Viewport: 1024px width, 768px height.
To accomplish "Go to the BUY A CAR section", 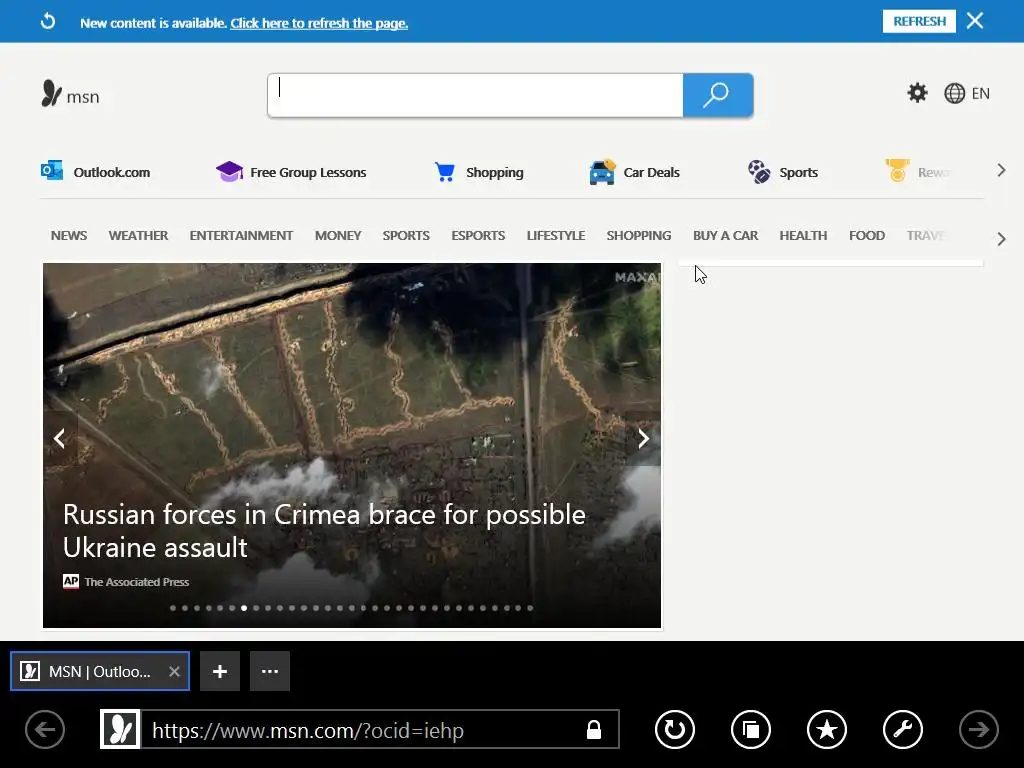I will tap(726, 235).
